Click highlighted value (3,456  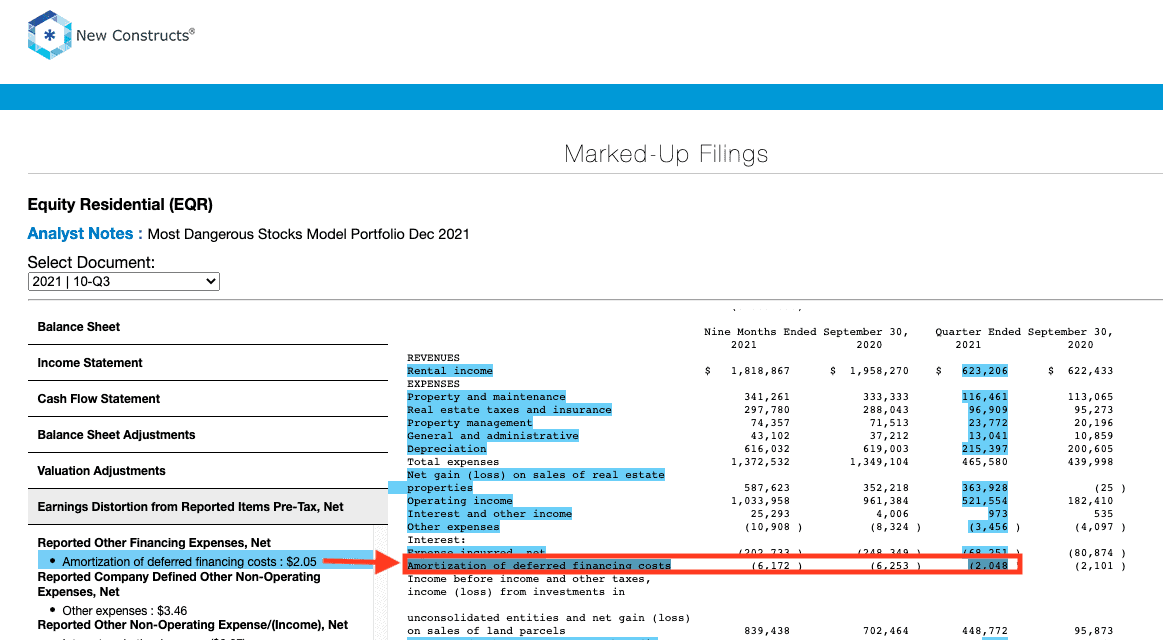[x=989, y=527]
